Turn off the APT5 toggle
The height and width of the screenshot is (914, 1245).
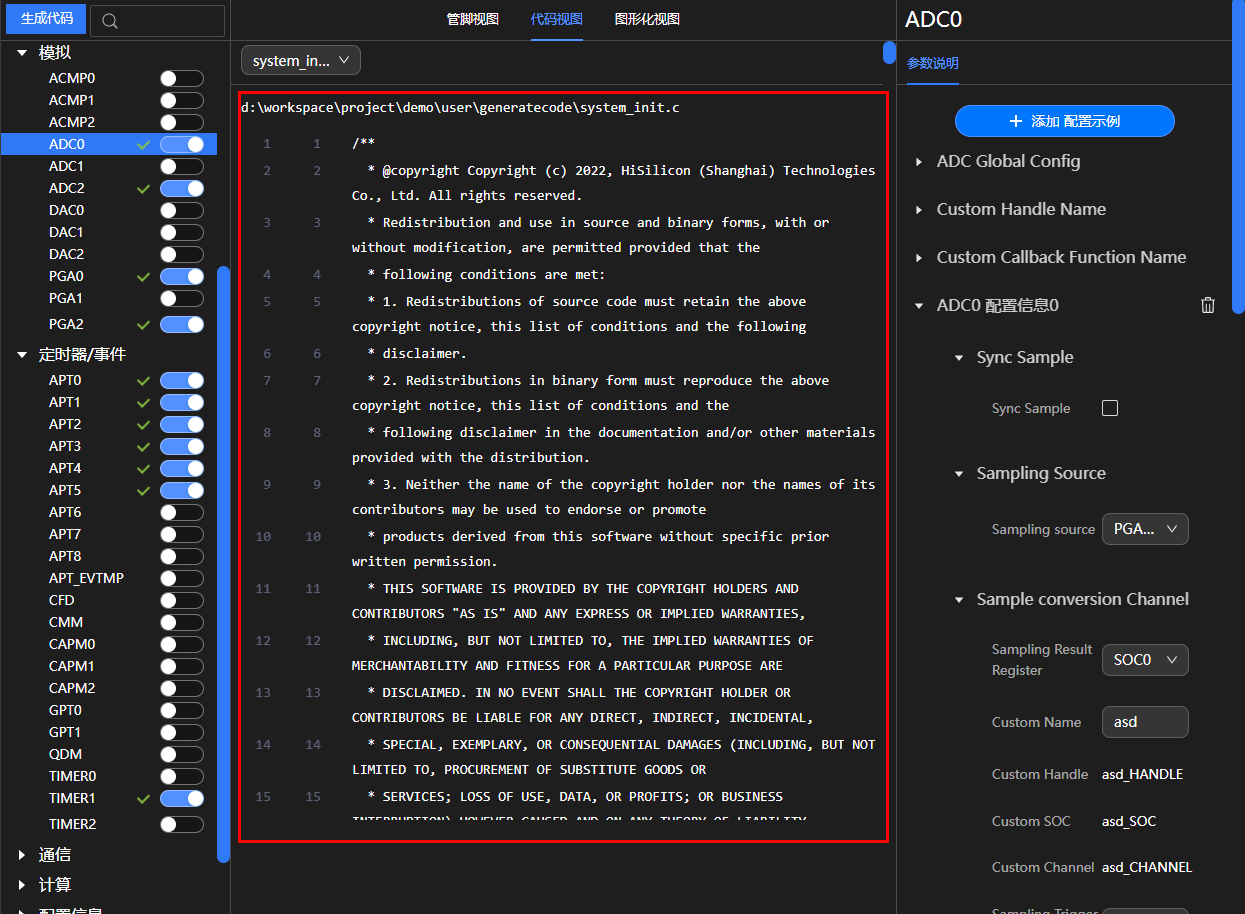point(181,491)
